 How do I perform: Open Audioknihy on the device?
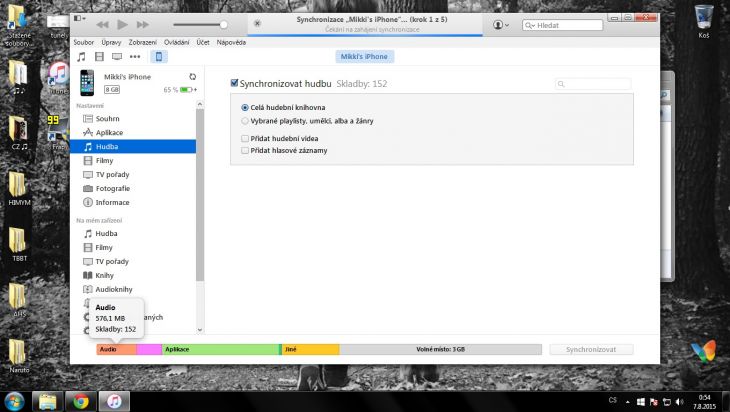click(114, 290)
